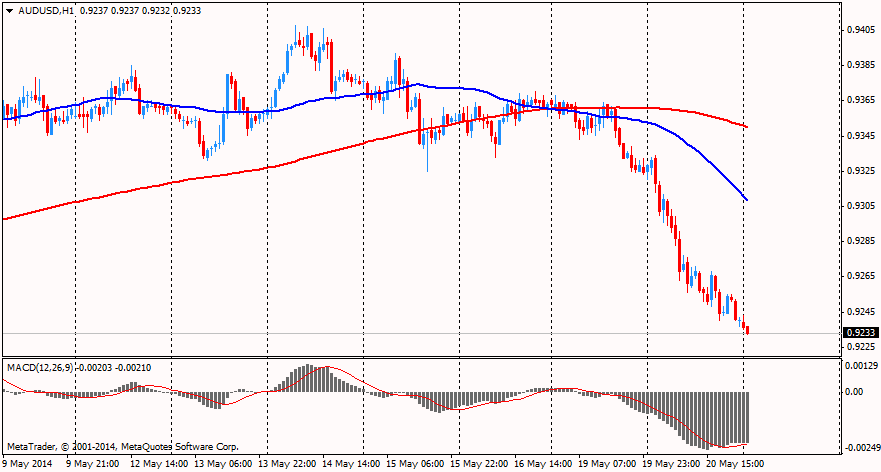This screenshot has width=881, height=472.
Task: Click the 0.9365 price scale label
Action: click(860, 100)
